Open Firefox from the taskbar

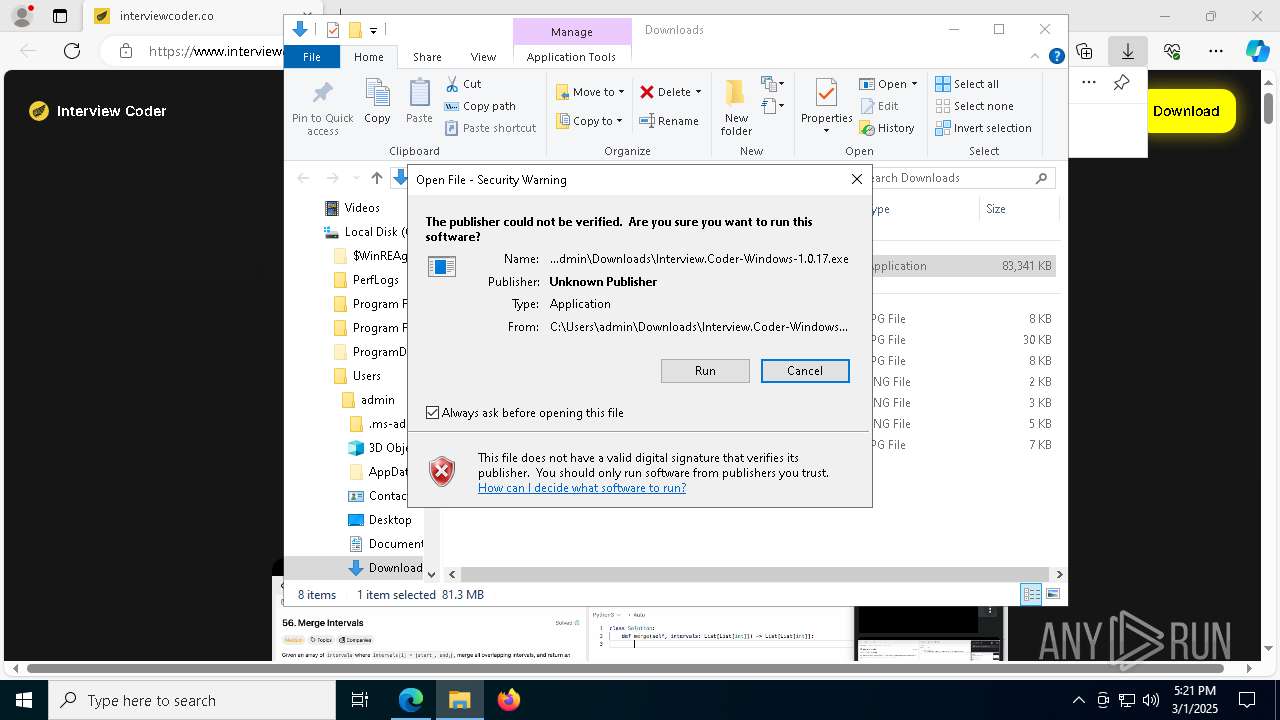coord(508,700)
